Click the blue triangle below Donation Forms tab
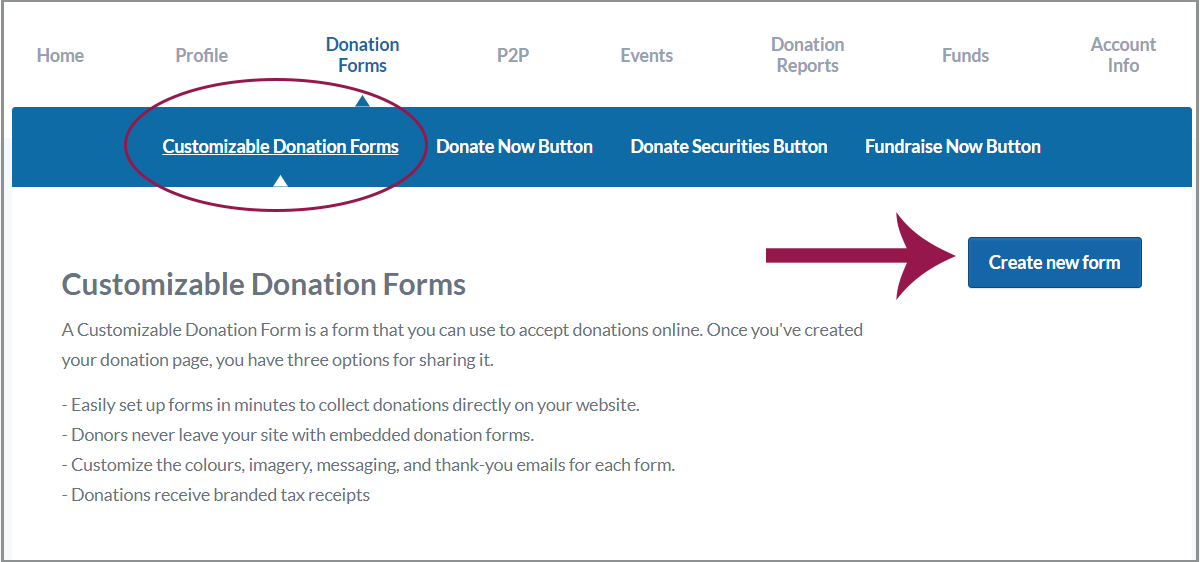 click(362, 100)
